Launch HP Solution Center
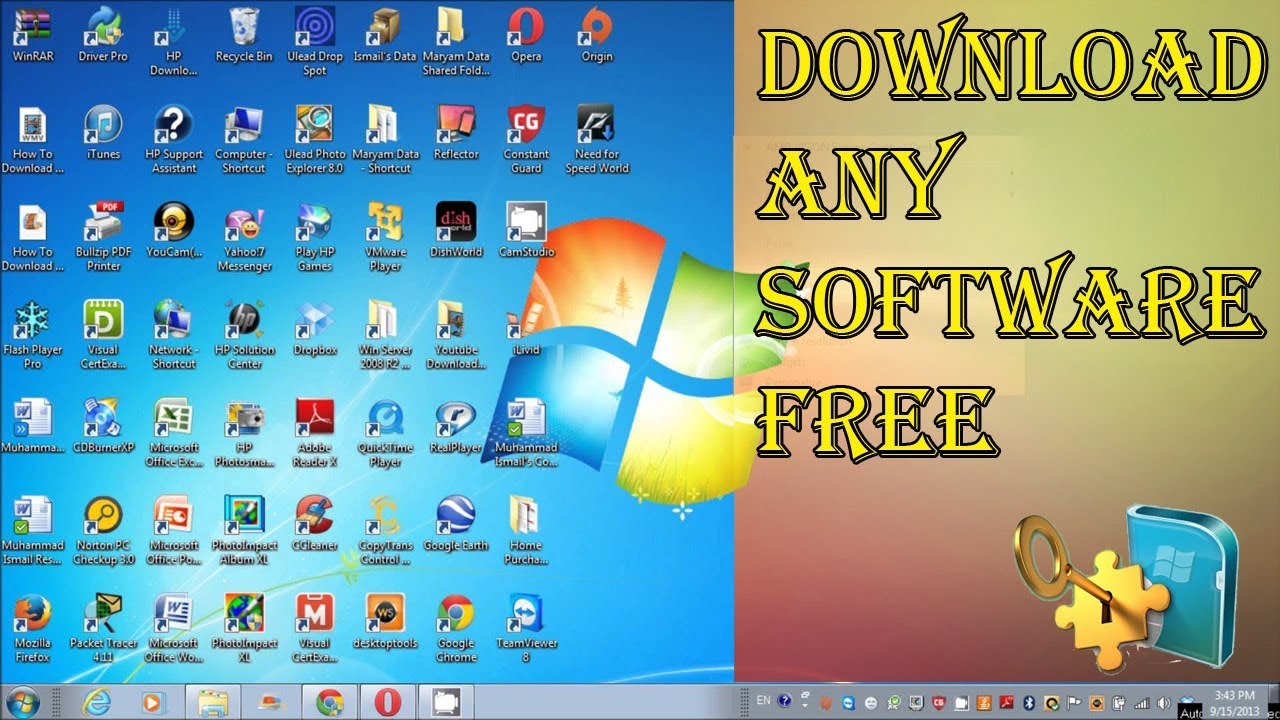 click(x=244, y=336)
